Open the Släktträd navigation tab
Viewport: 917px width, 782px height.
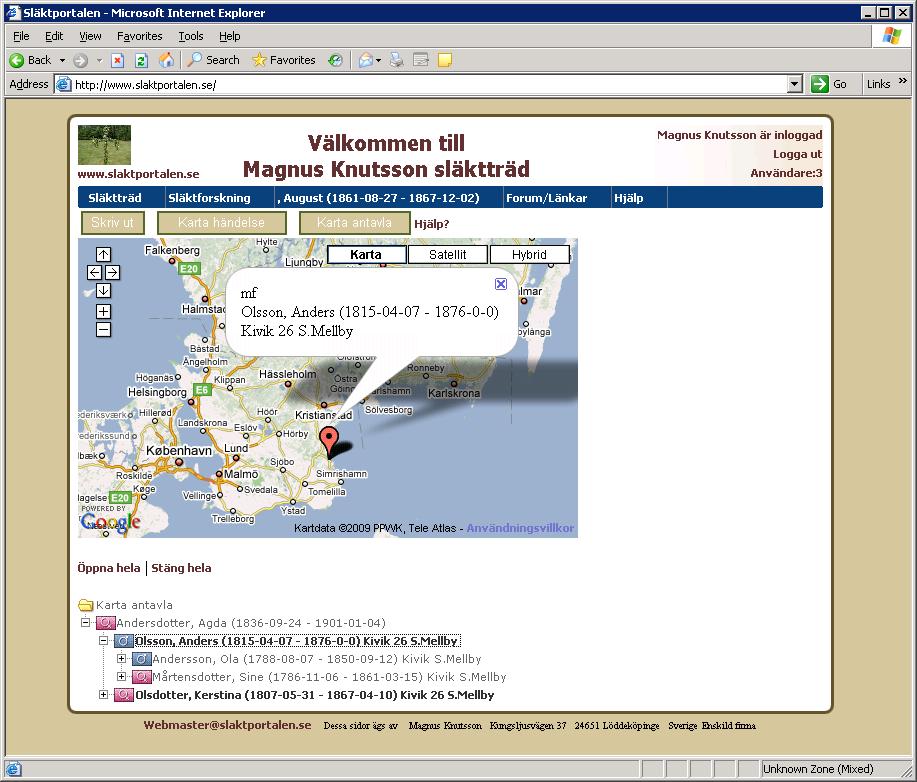115,198
